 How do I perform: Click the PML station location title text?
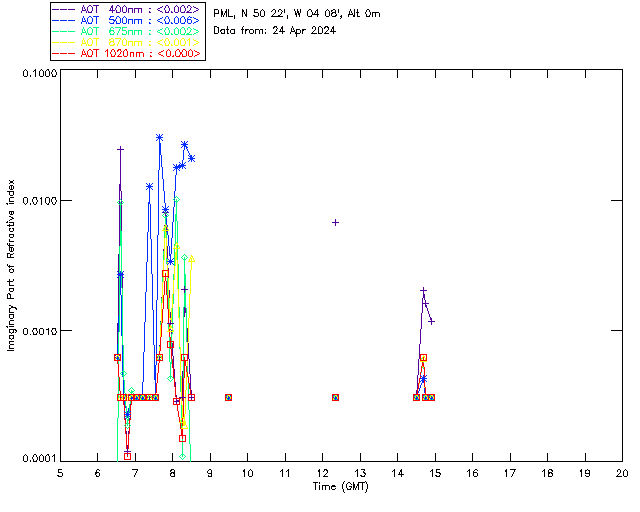point(297,14)
